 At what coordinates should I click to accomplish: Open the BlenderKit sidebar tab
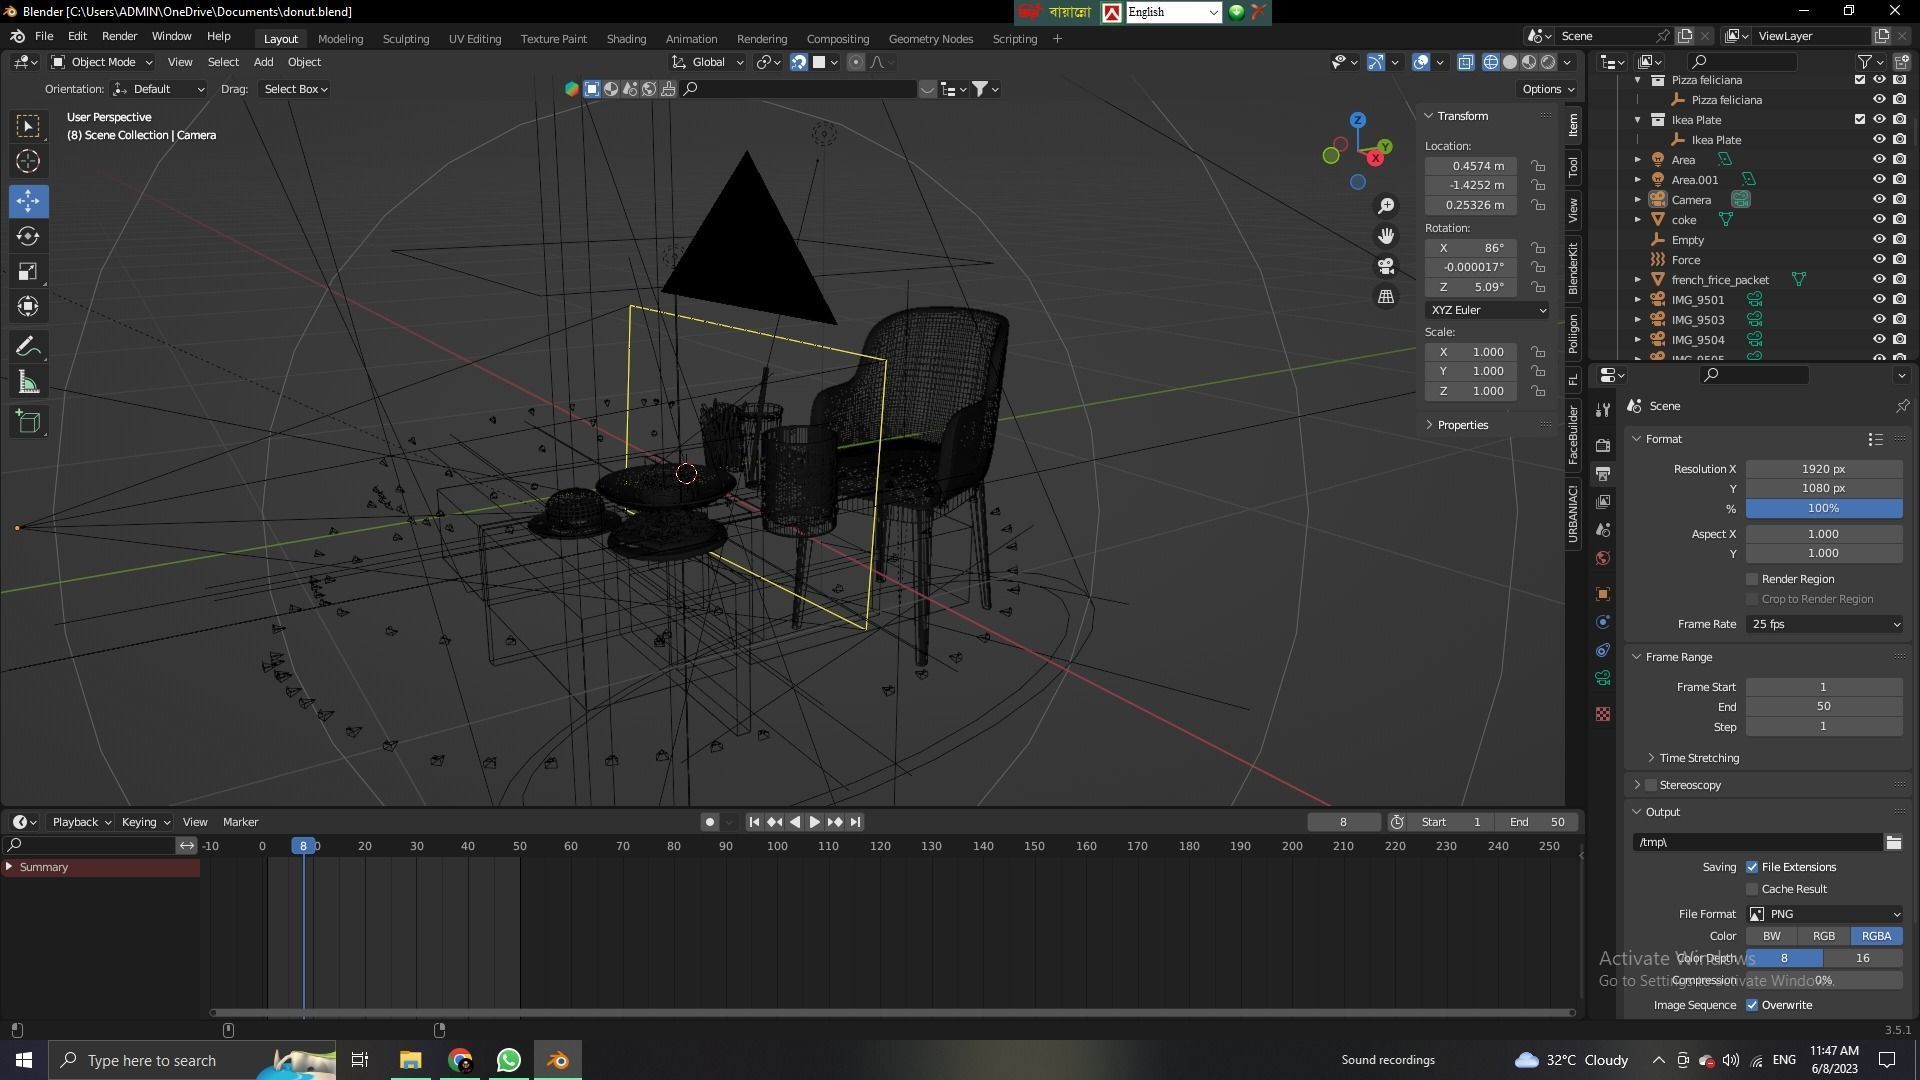(x=1573, y=267)
